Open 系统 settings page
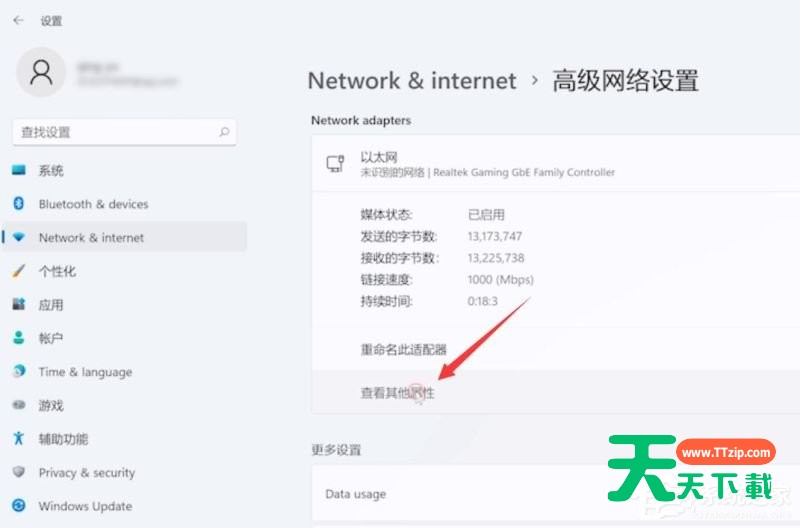Image resolution: width=800 pixels, height=528 pixels. point(124,170)
